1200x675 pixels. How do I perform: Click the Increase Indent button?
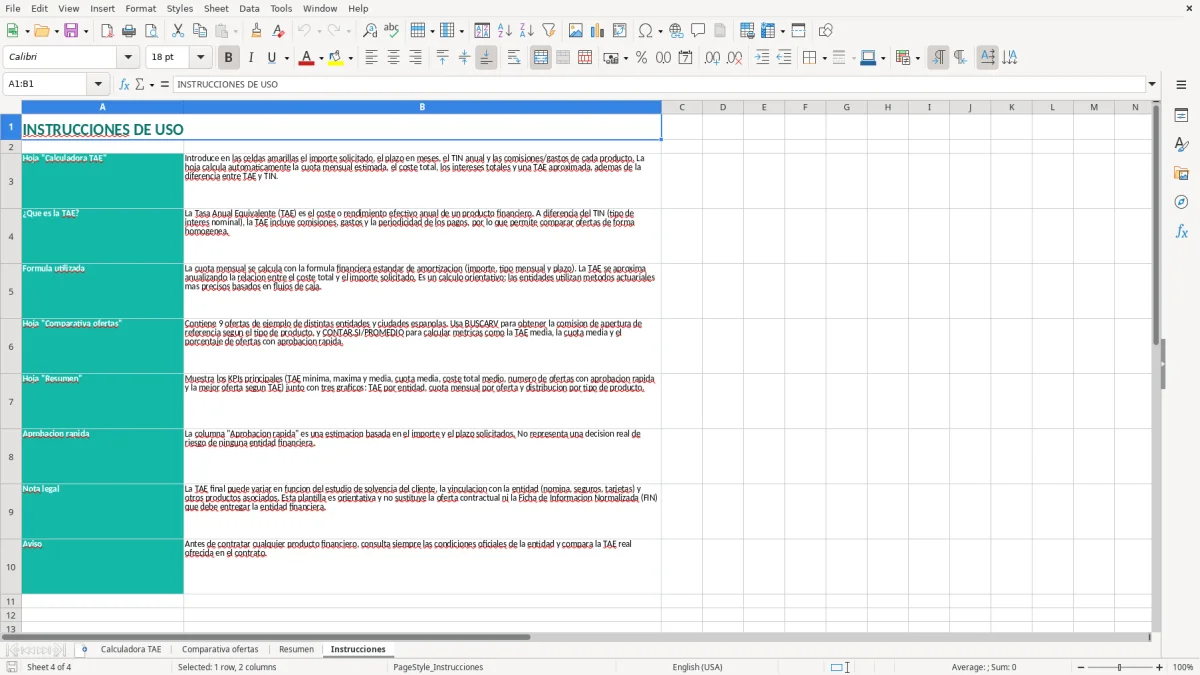[x=762, y=58]
